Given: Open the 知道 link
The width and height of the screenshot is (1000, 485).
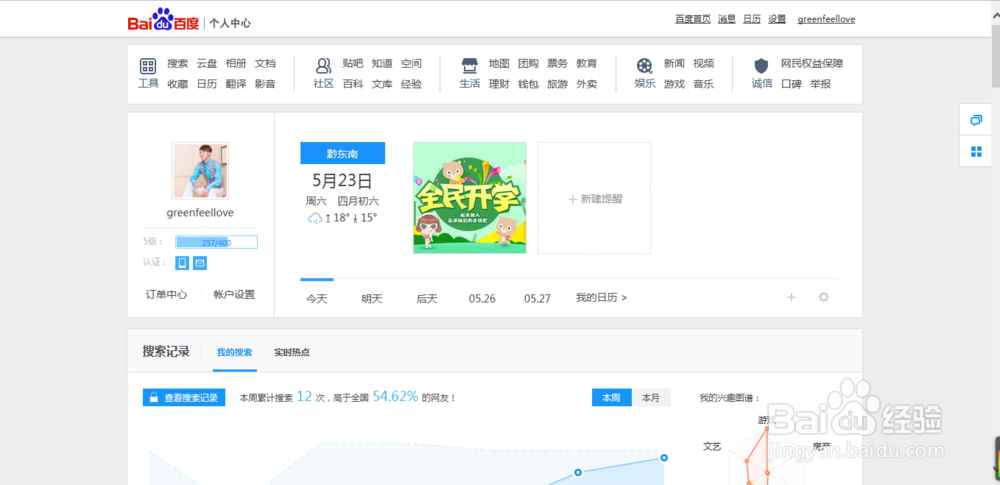Looking at the screenshot, I should 382,63.
